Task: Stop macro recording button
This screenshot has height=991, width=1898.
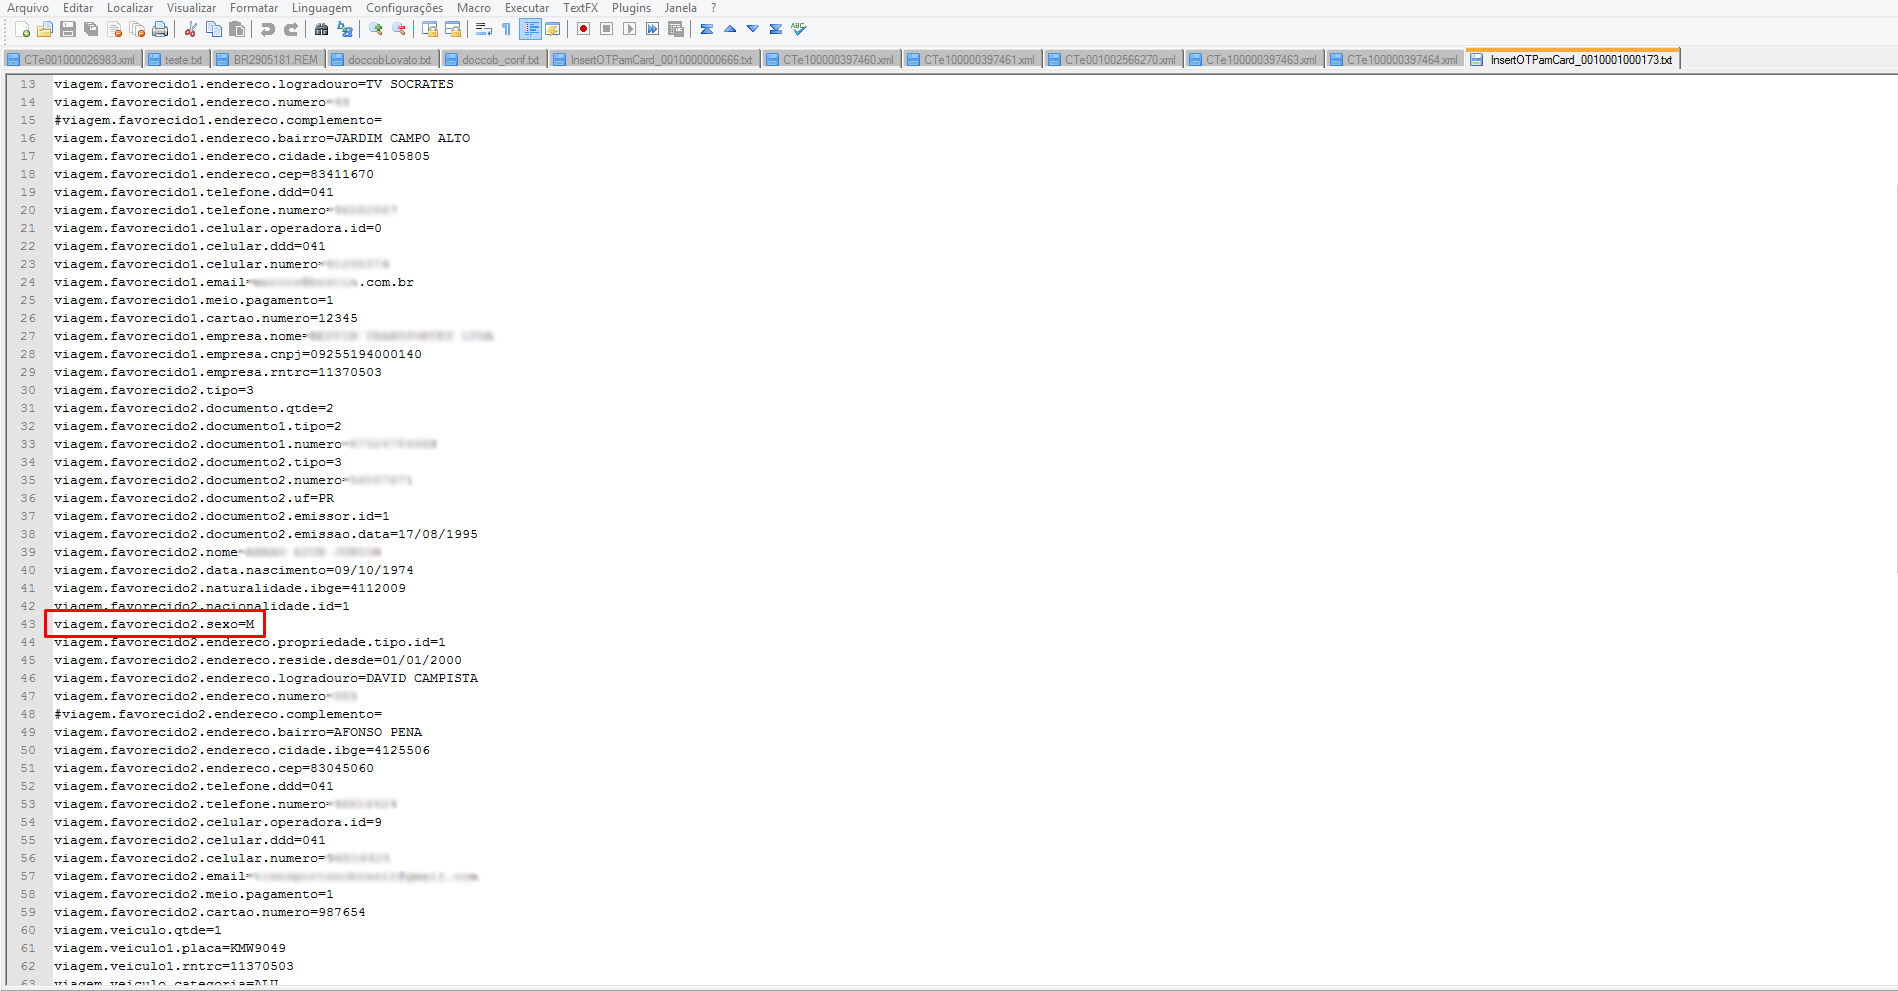Action: (606, 30)
